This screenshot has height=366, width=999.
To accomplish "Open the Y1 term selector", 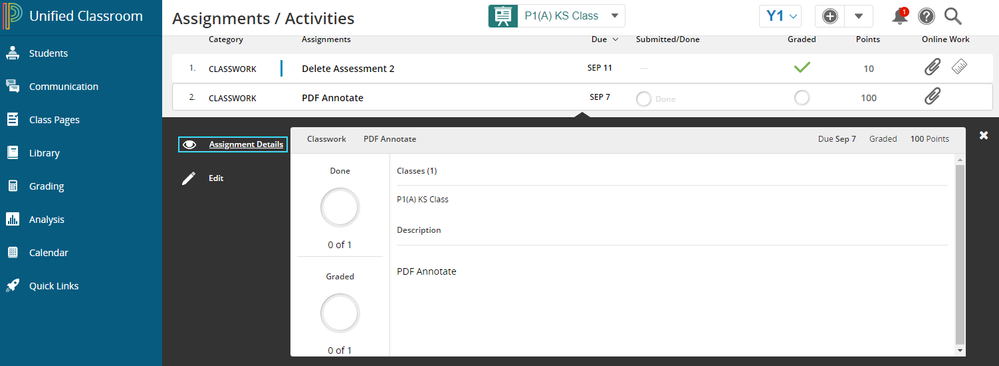I will [780, 17].
